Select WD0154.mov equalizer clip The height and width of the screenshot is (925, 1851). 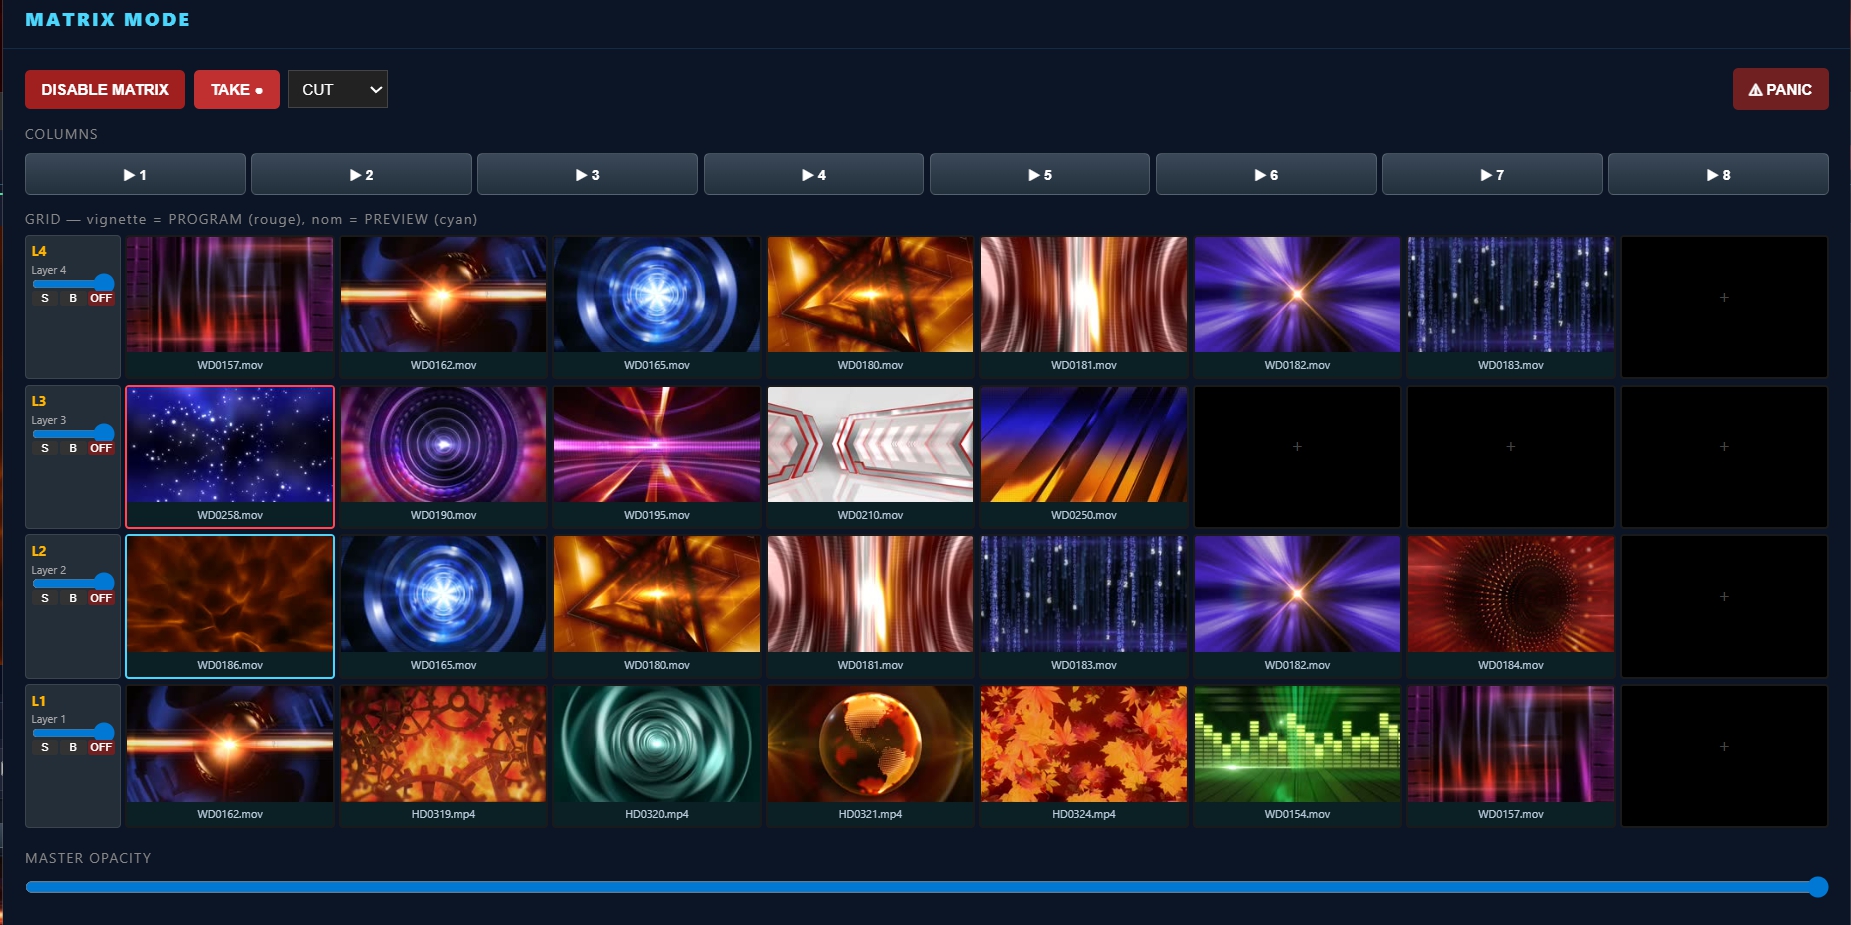pos(1297,756)
